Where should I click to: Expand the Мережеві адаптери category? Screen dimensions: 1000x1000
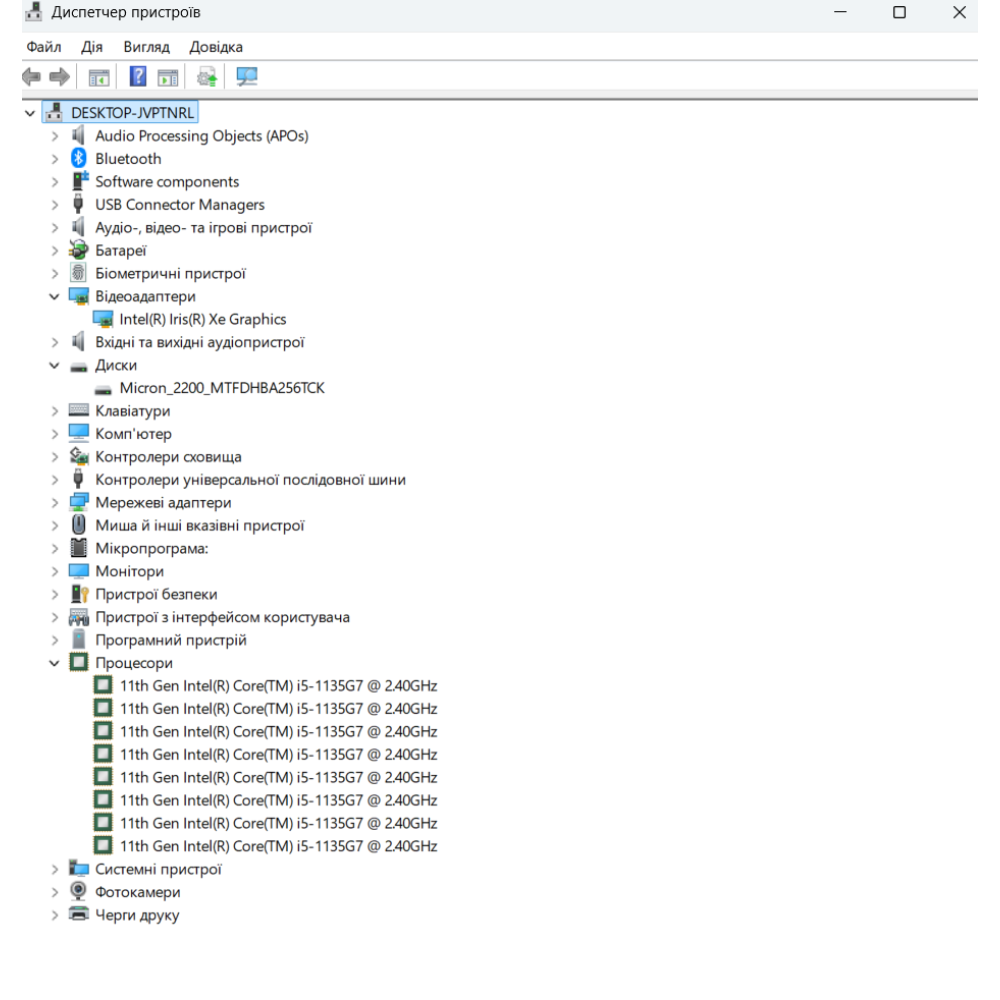[x=56, y=502]
